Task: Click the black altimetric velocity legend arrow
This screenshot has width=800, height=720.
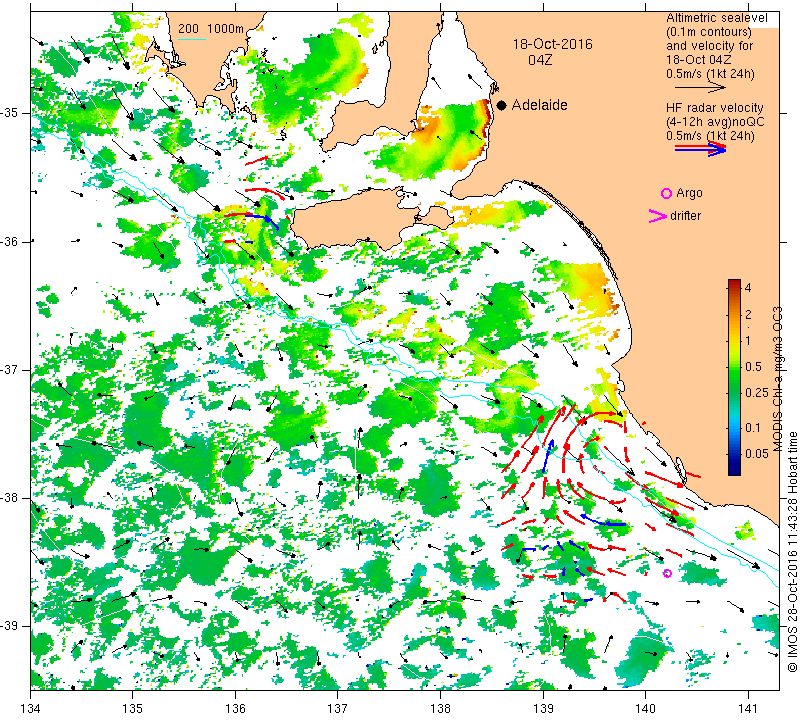Action: point(701,88)
